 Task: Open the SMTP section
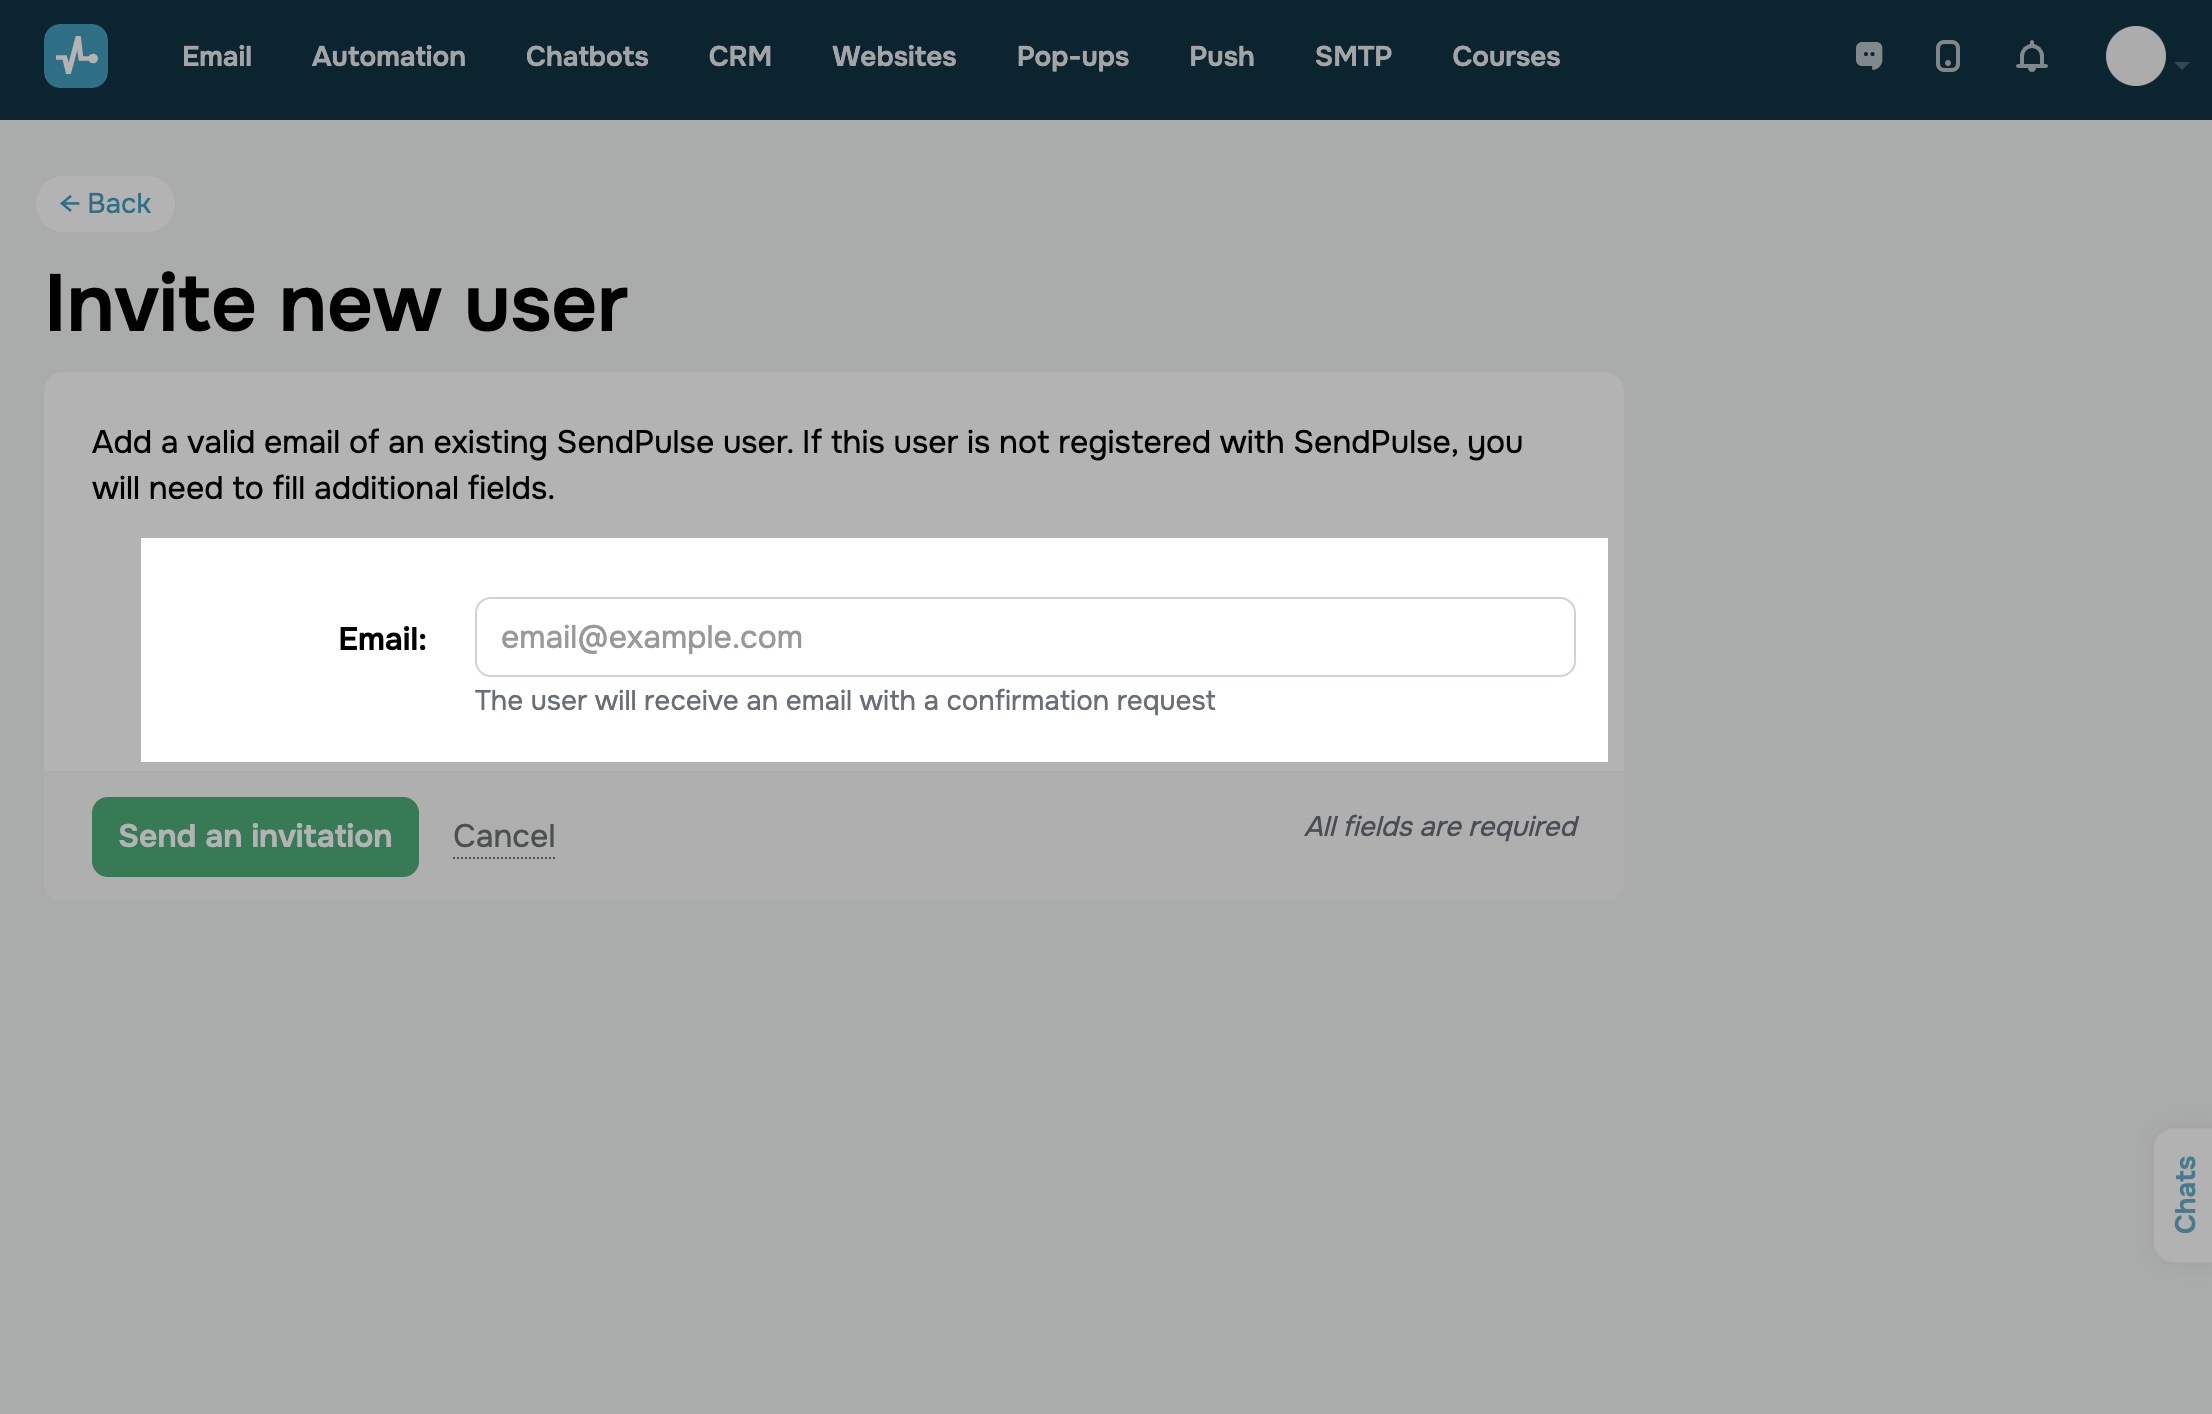pyautogui.click(x=1353, y=56)
